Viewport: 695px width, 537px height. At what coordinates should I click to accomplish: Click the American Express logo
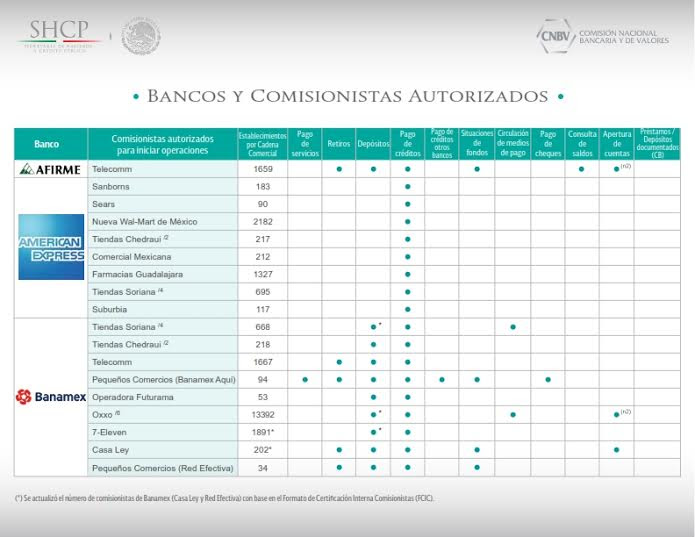(51, 247)
